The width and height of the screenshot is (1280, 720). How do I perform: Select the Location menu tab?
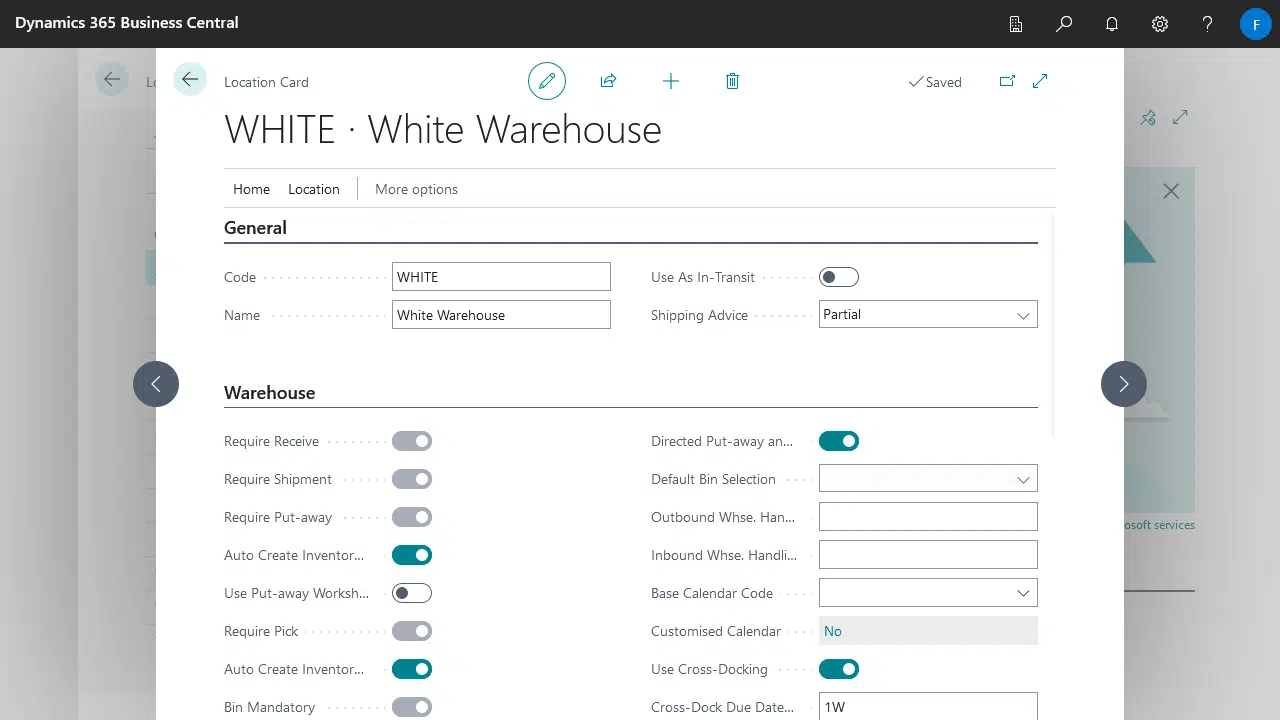[313, 189]
